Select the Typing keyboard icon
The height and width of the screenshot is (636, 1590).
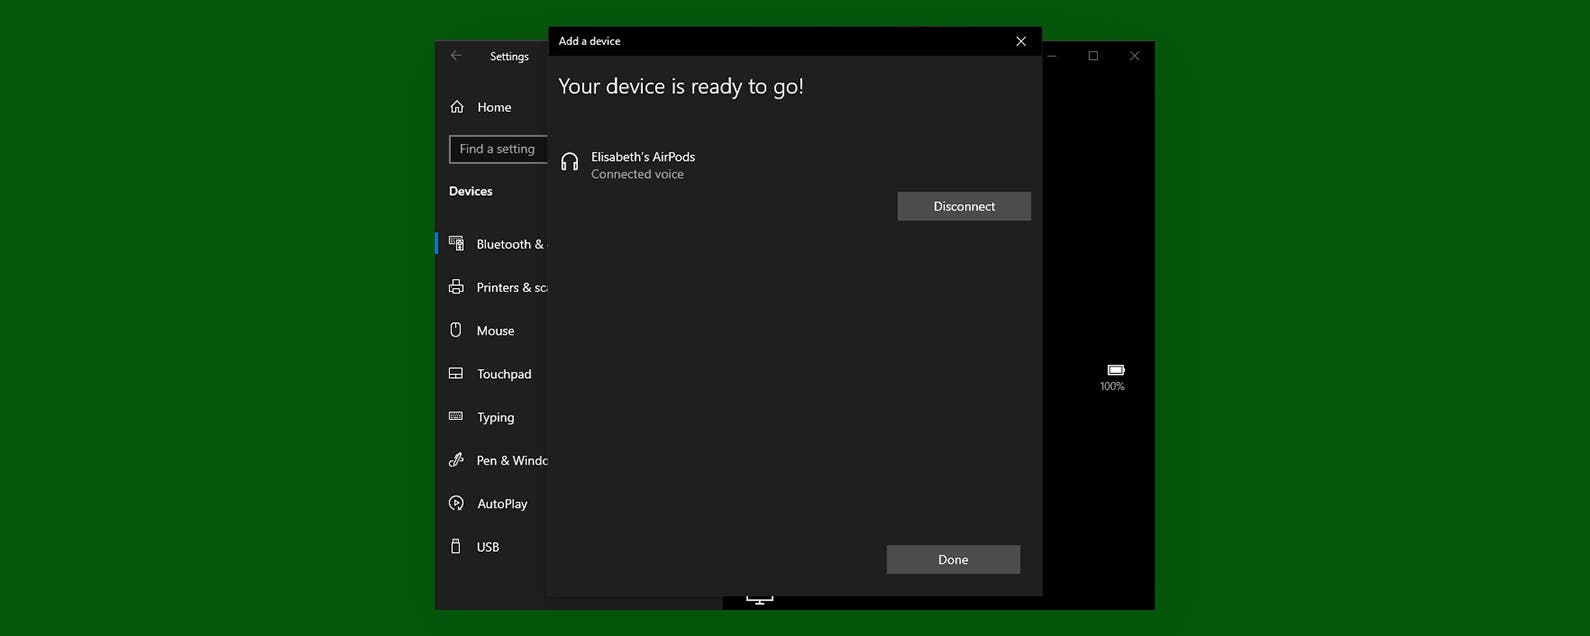[456, 417]
